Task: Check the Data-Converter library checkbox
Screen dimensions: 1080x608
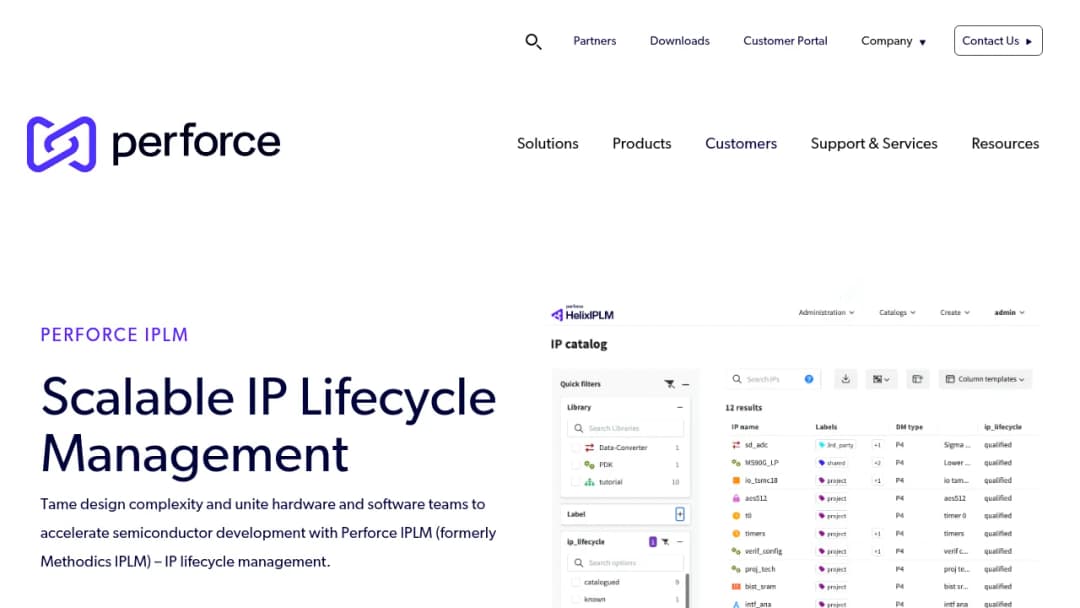Action: tap(576, 448)
